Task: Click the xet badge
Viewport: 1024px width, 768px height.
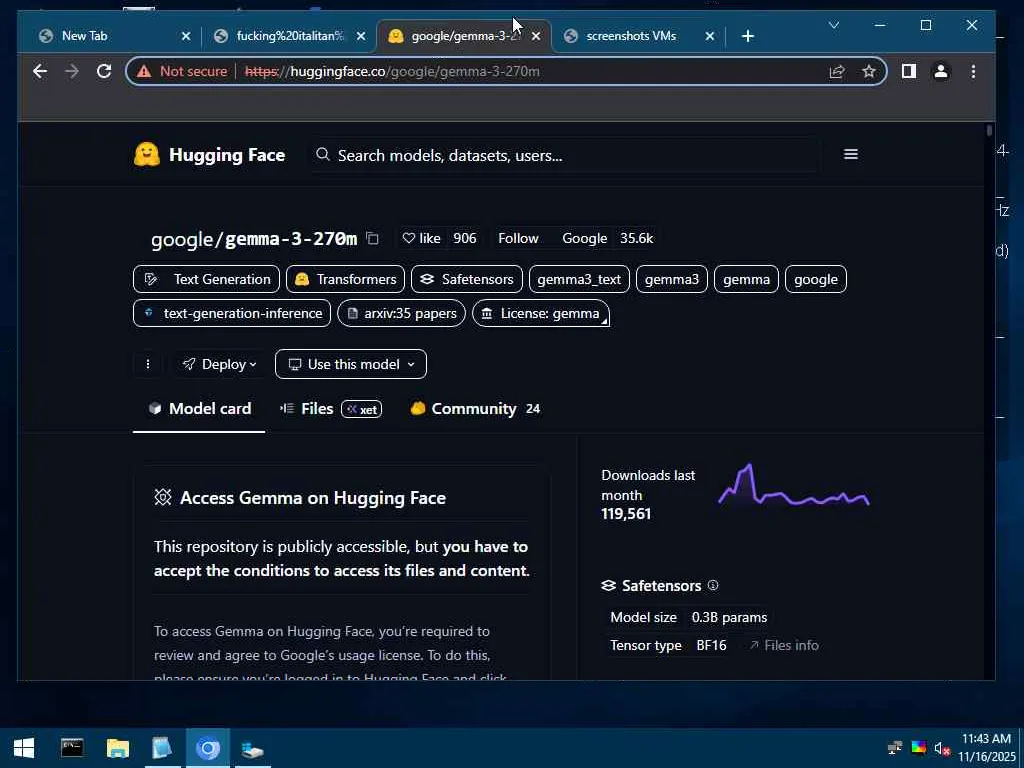Action: click(x=362, y=409)
